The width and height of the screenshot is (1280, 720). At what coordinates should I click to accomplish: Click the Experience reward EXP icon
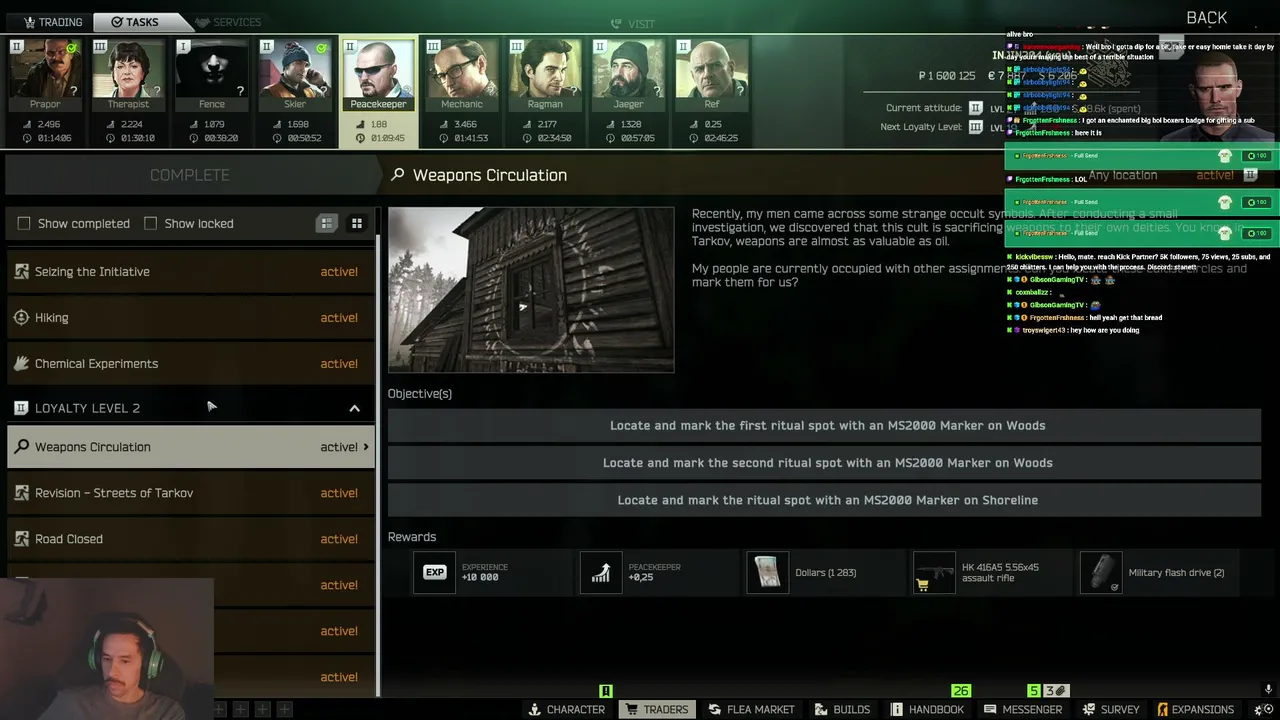(435, 573)
